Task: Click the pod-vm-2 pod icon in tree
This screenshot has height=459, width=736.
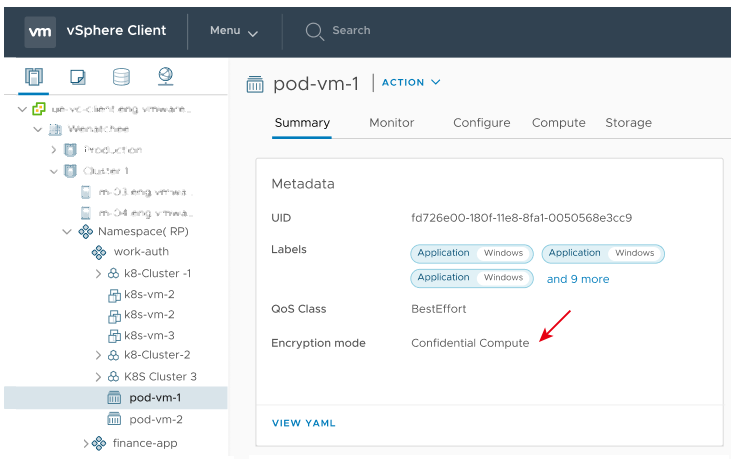Action: tap(114, 419)
